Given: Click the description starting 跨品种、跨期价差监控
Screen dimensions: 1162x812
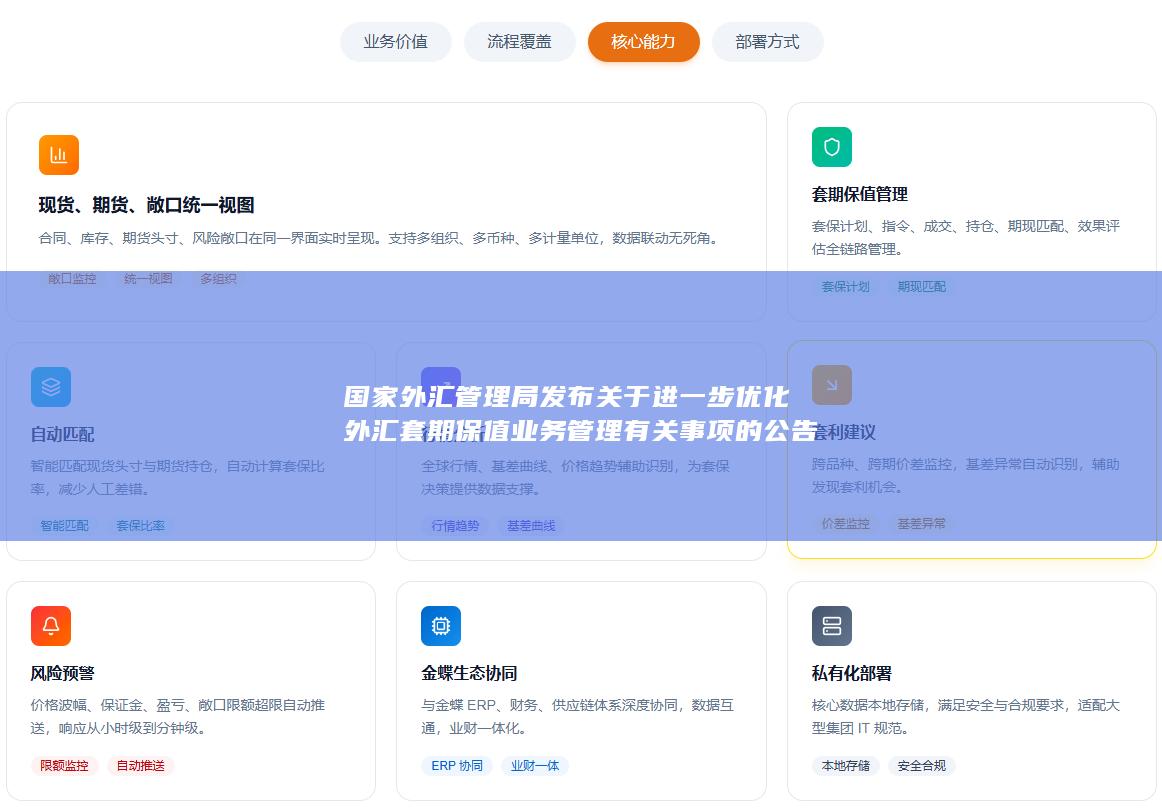Looking at the screenshot, I should tap(966, 476).
